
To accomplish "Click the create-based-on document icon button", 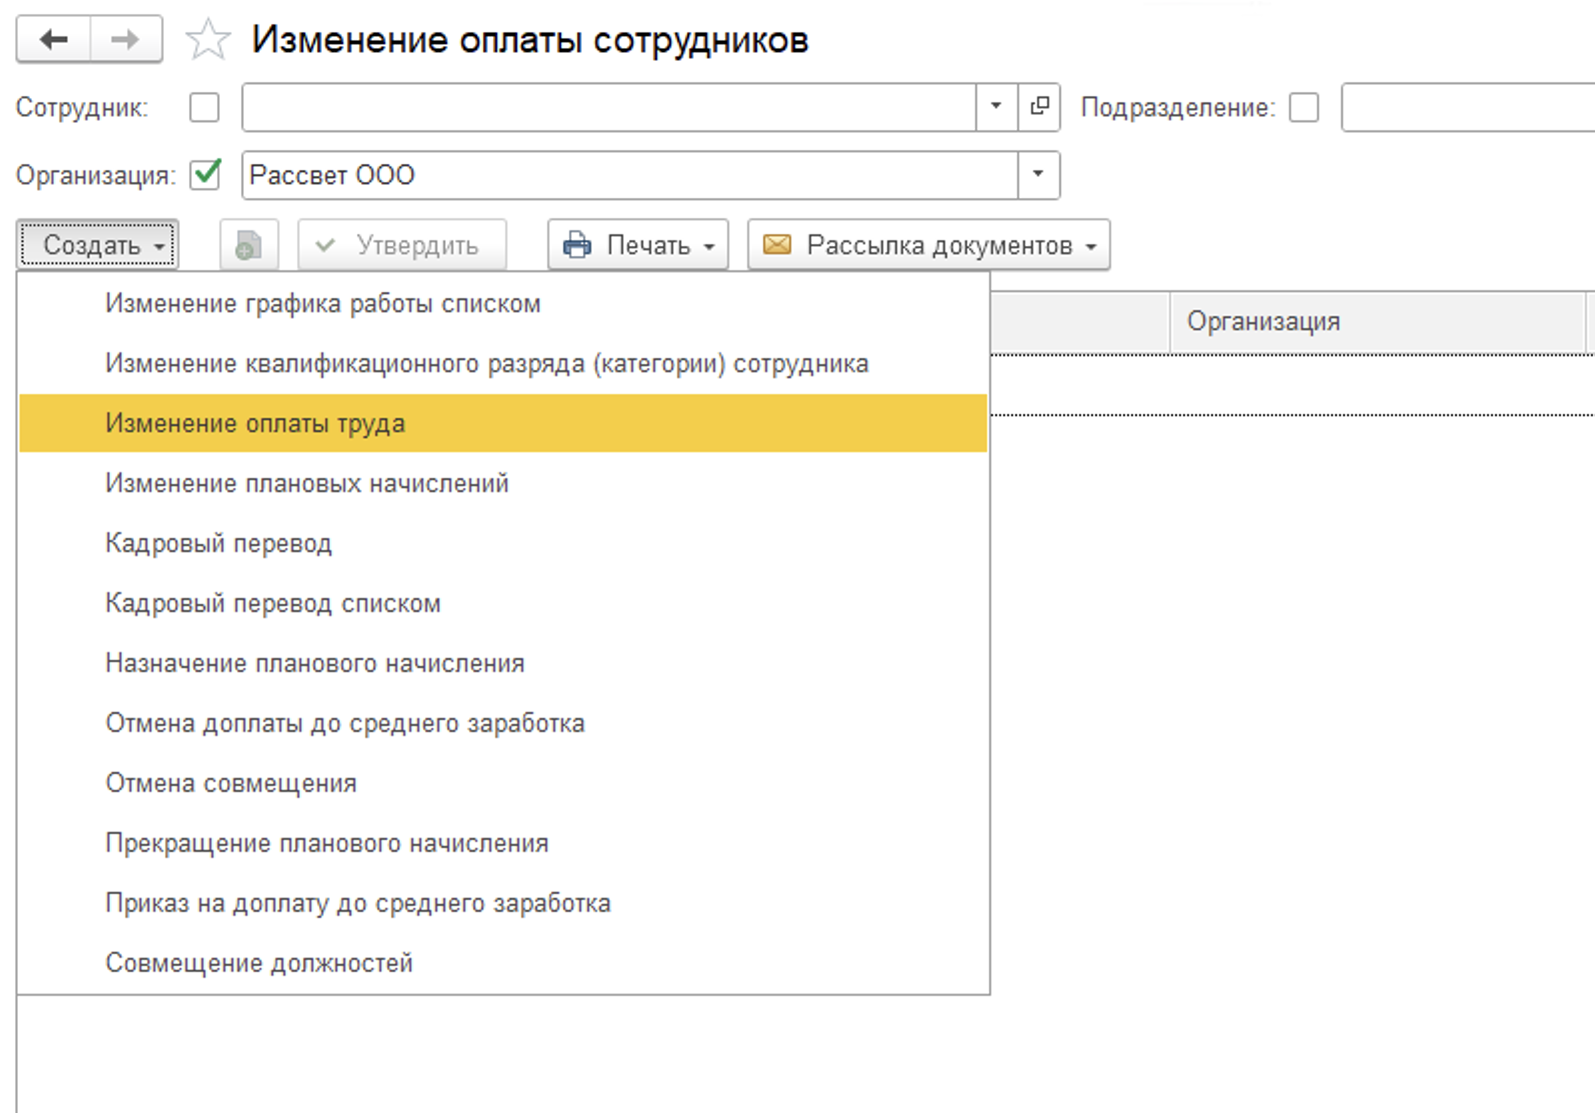I will [x=248, y=245].
